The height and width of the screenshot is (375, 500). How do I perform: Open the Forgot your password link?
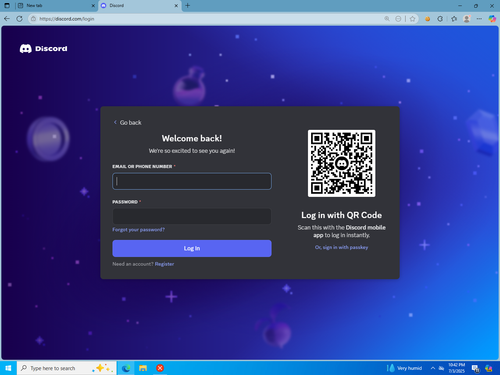[138, 230]
